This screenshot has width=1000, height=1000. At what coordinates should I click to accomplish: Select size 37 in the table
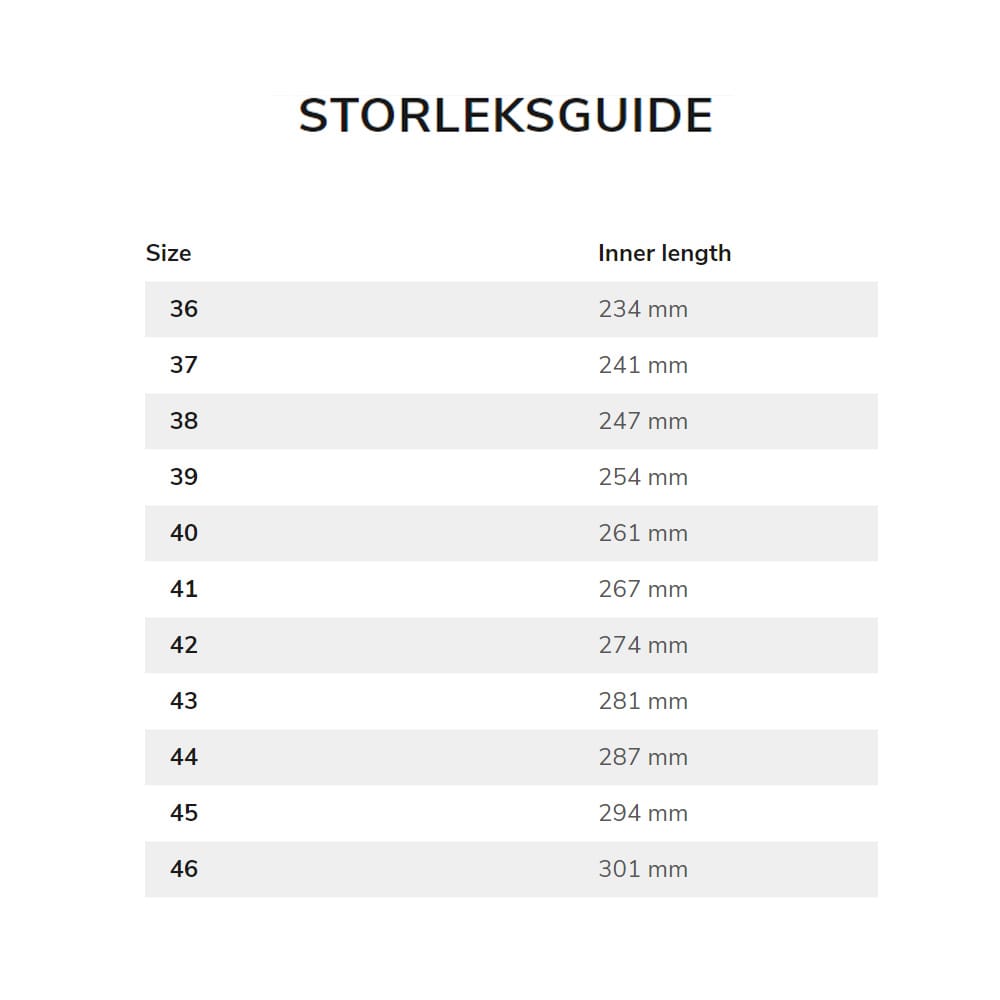[x=184, y=365]
